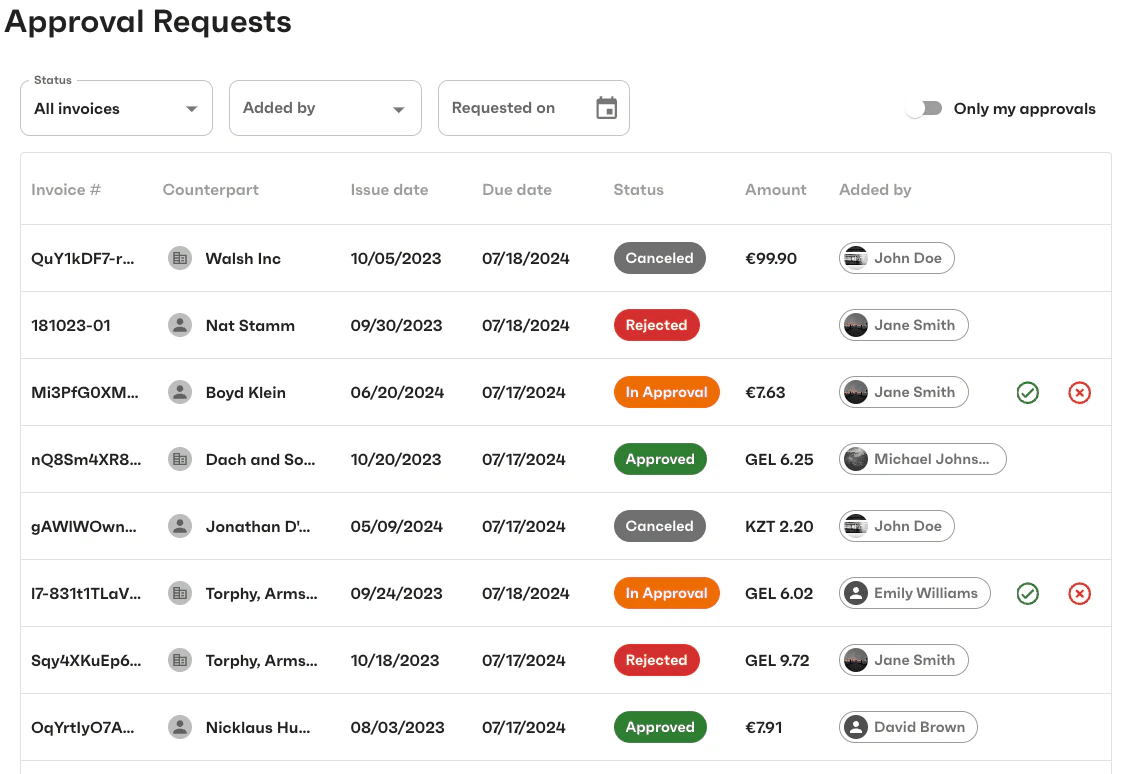Click the person icon beside Nat Stamm
Image resolution: width=1130 pixels, height=774 pixels.
click(x=180, y=325)
